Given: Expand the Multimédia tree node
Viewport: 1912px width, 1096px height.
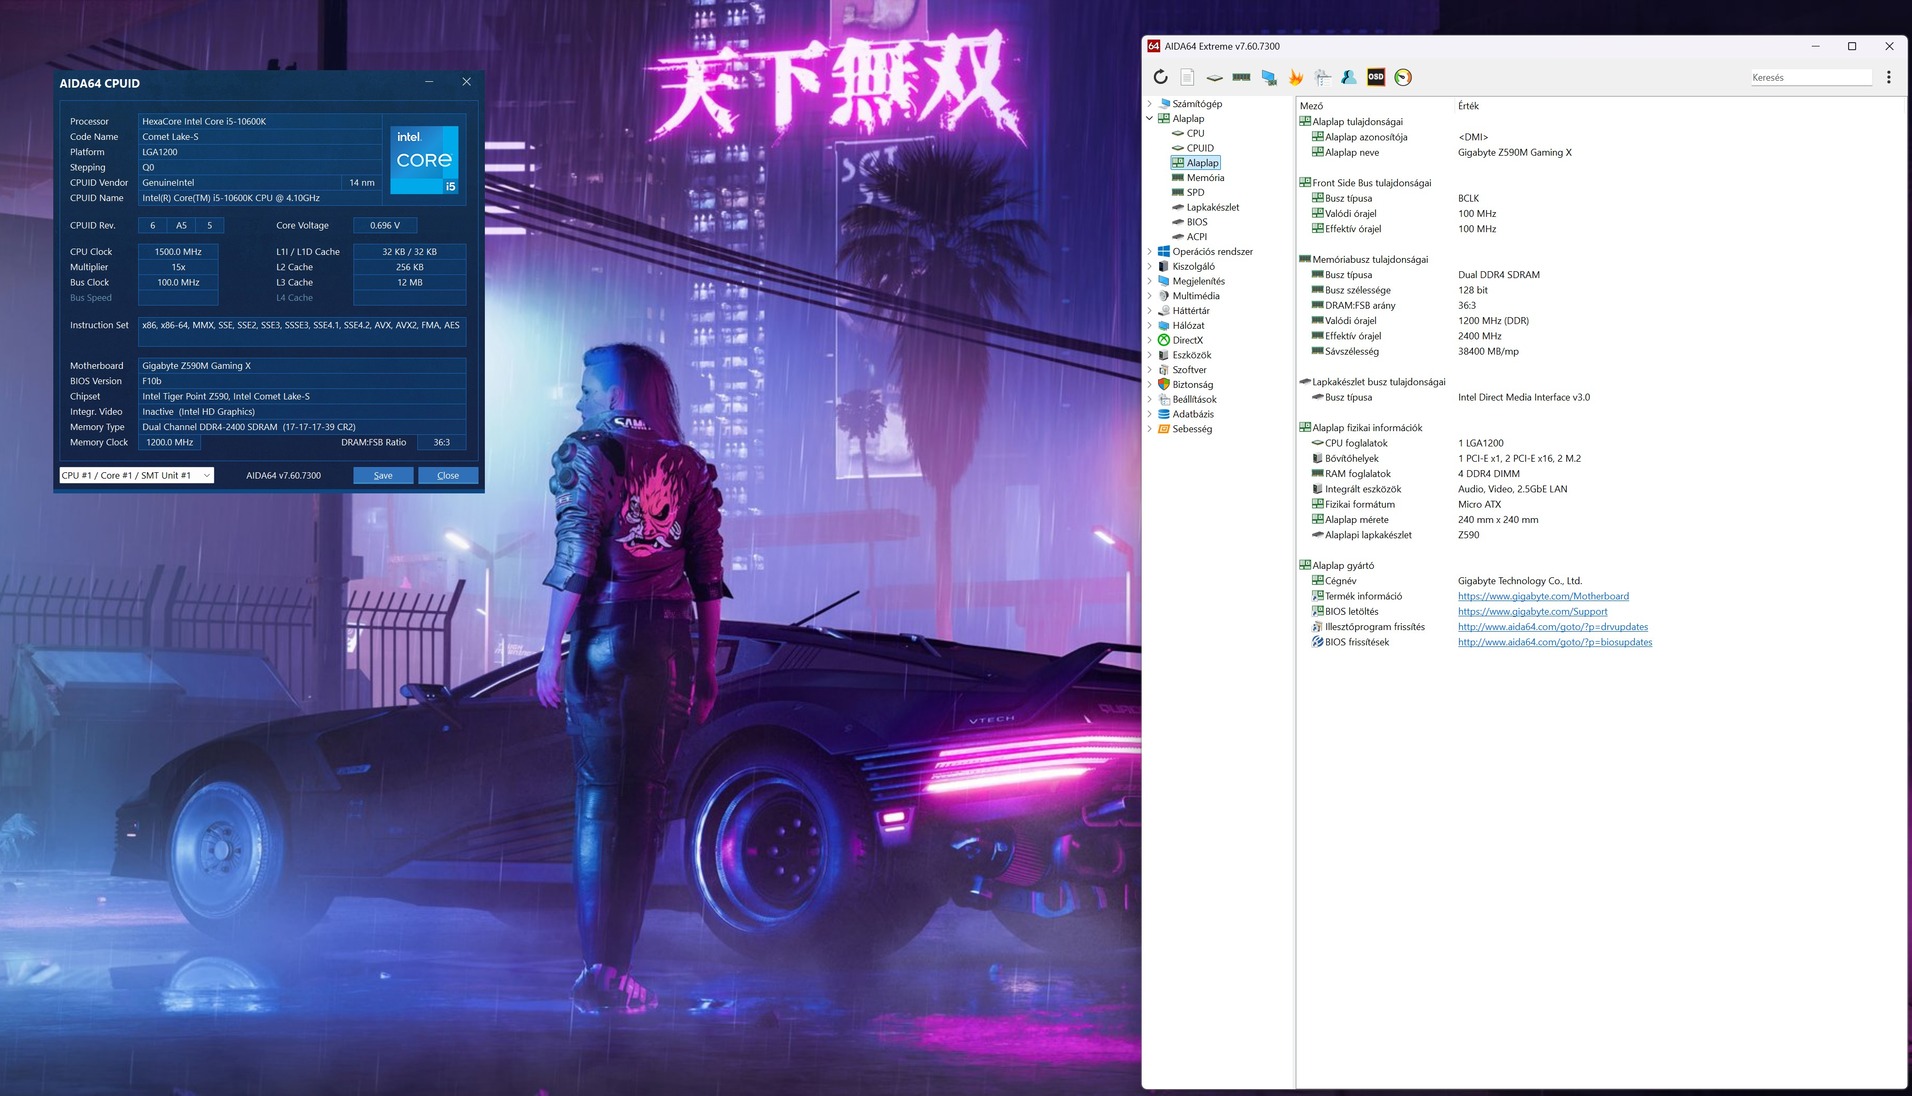Looking at the screenshot, I should [x=1150, y=296].
